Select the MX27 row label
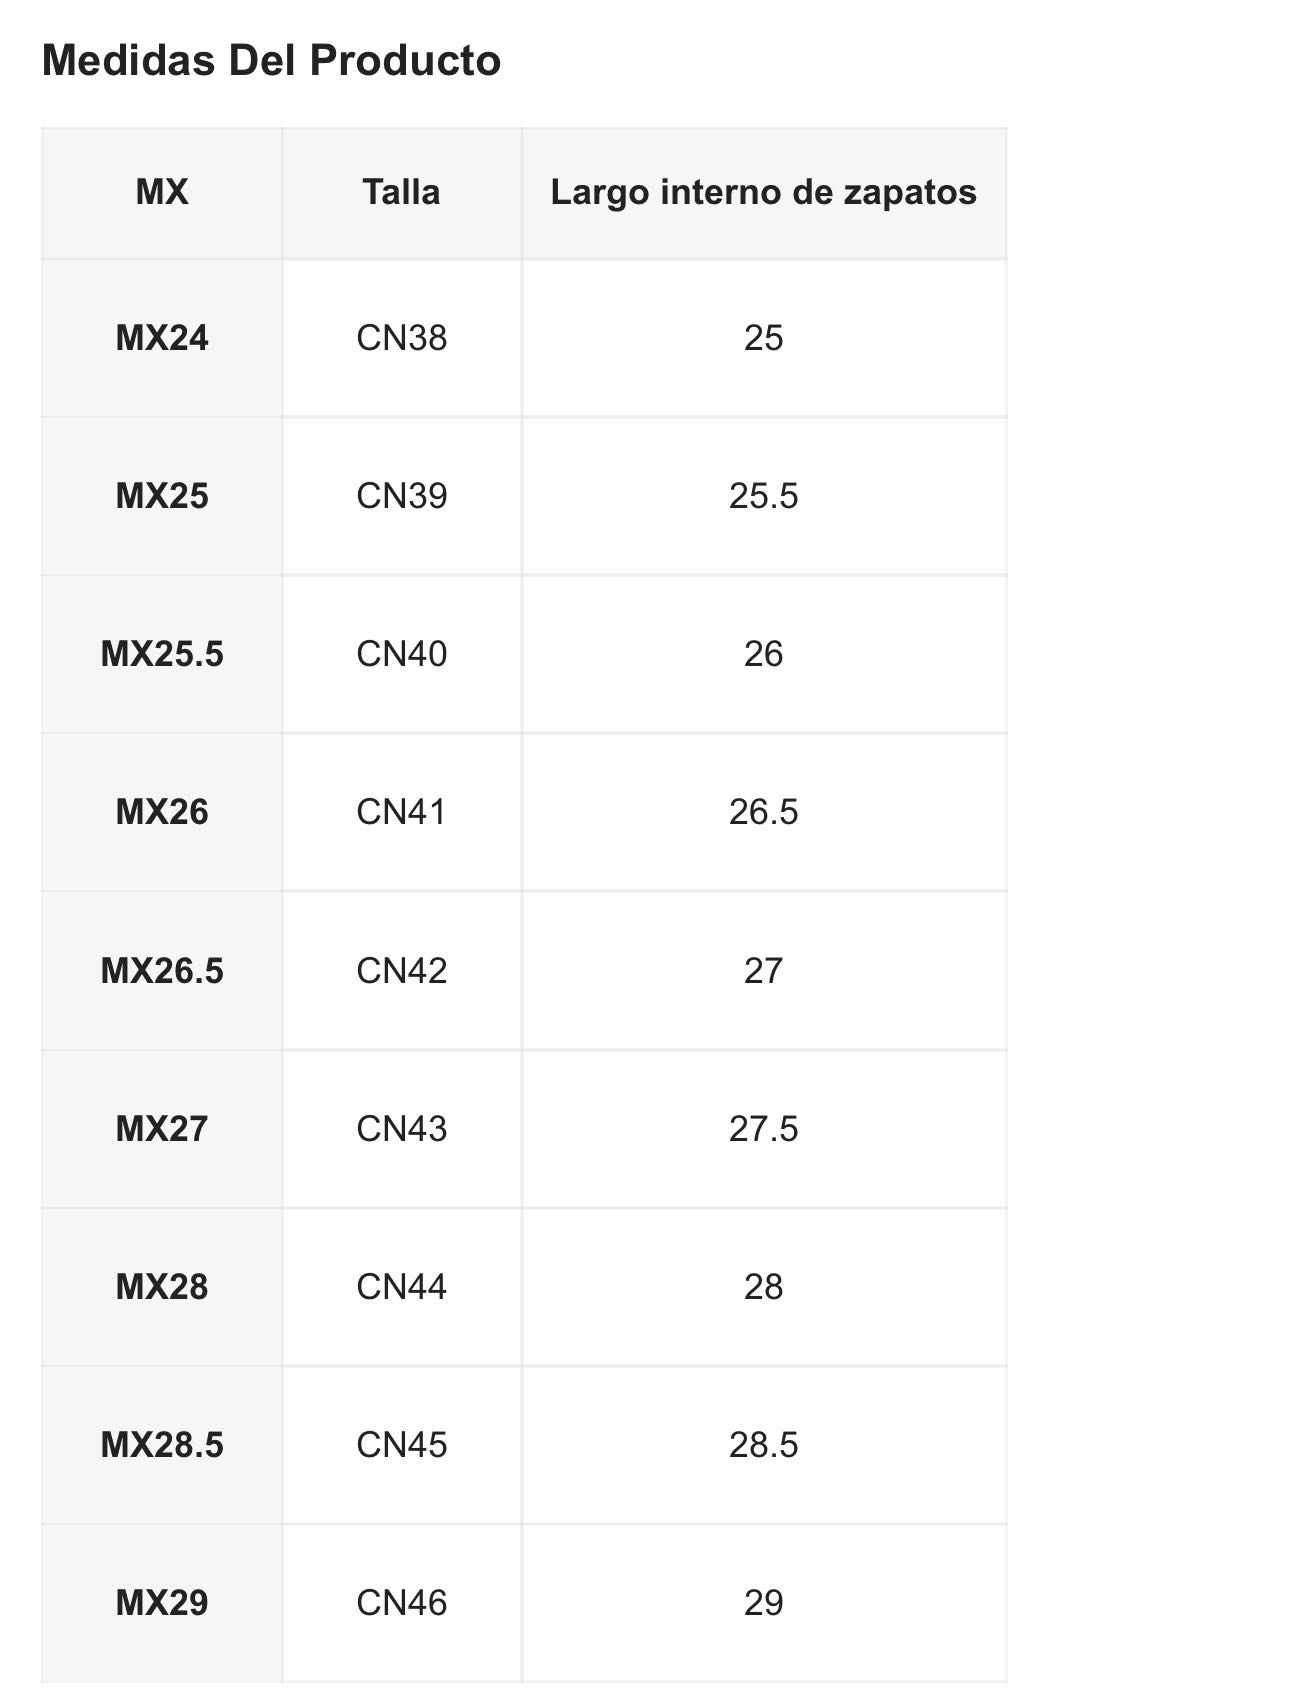This screenshot has width=1290, height=1706. 162,1129
